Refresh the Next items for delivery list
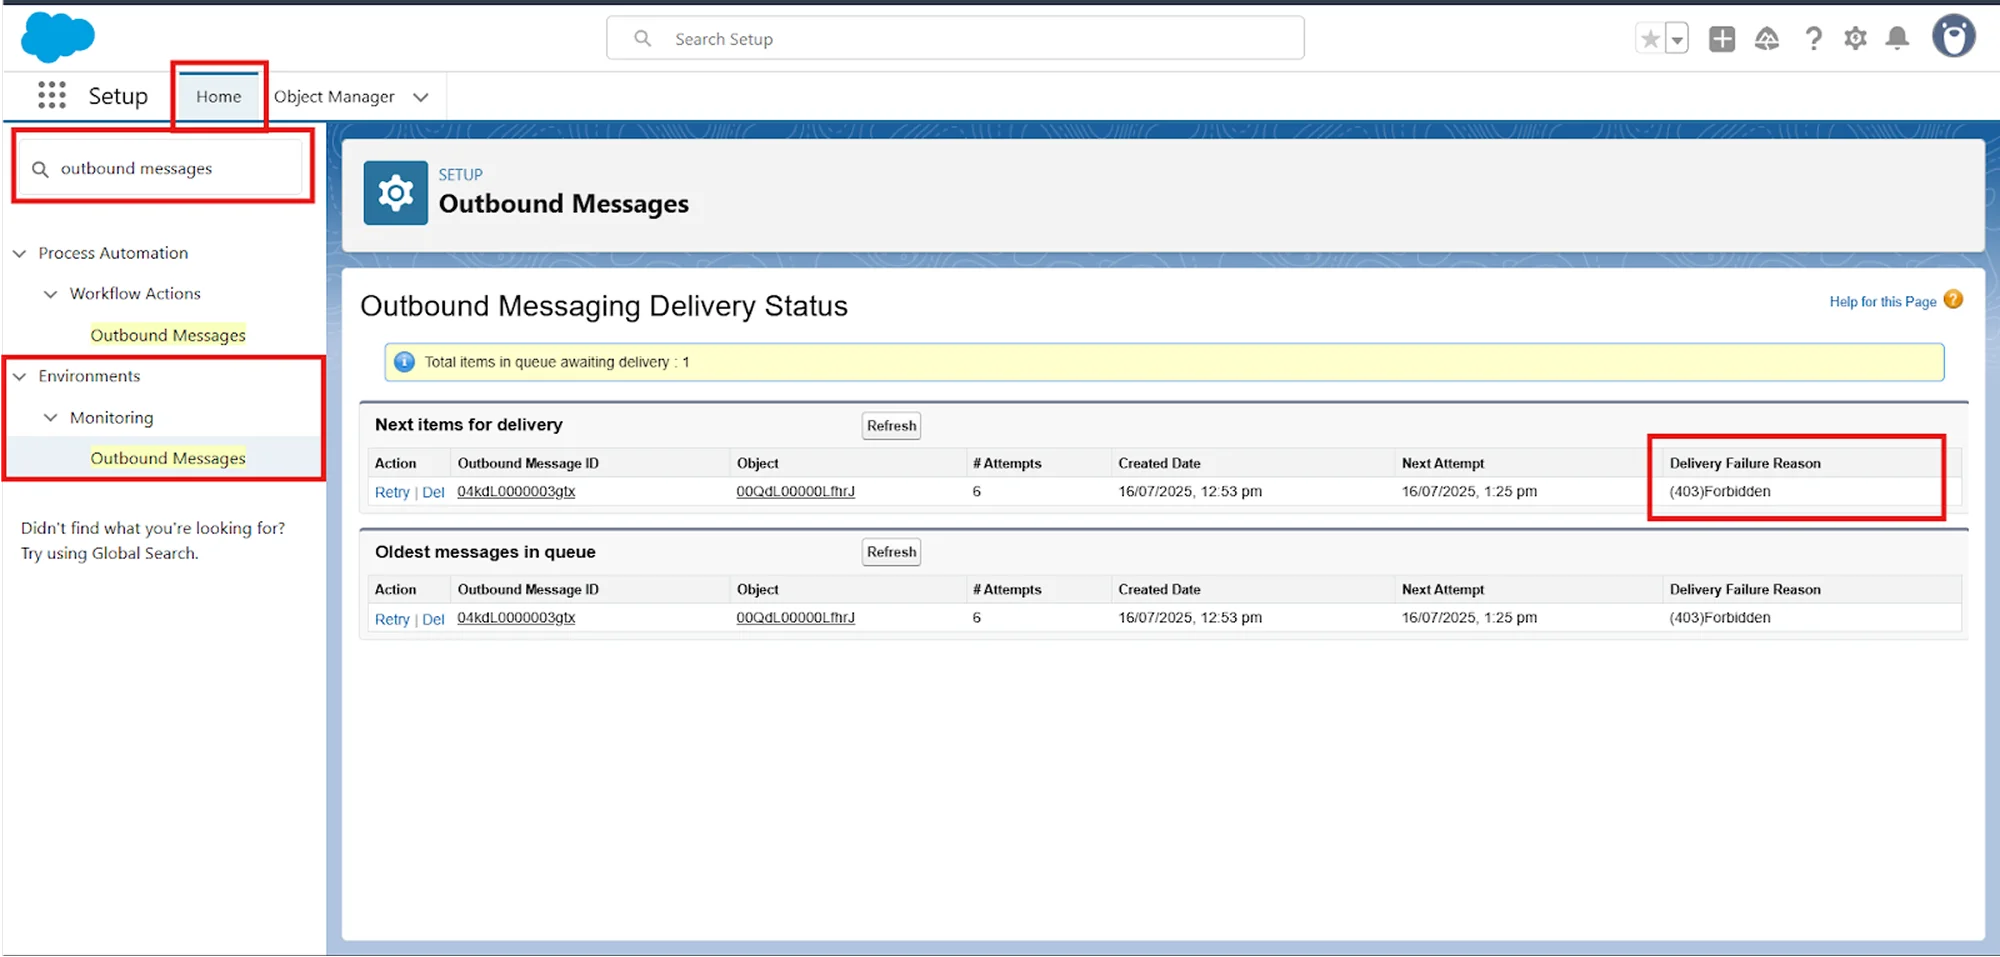The height and width of the screenshot is (957, 2000). point(891,426)
